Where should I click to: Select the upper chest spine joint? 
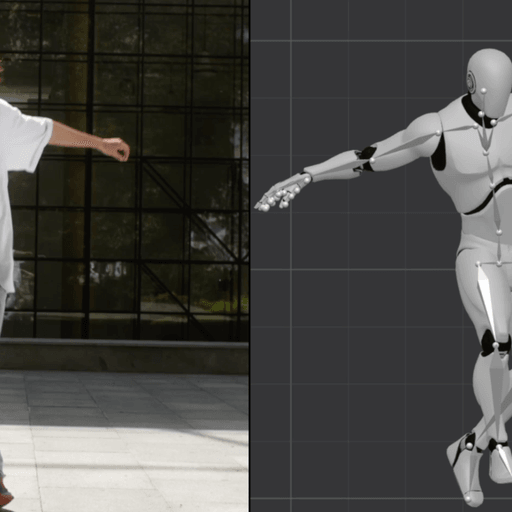click(x=486, y=152)
